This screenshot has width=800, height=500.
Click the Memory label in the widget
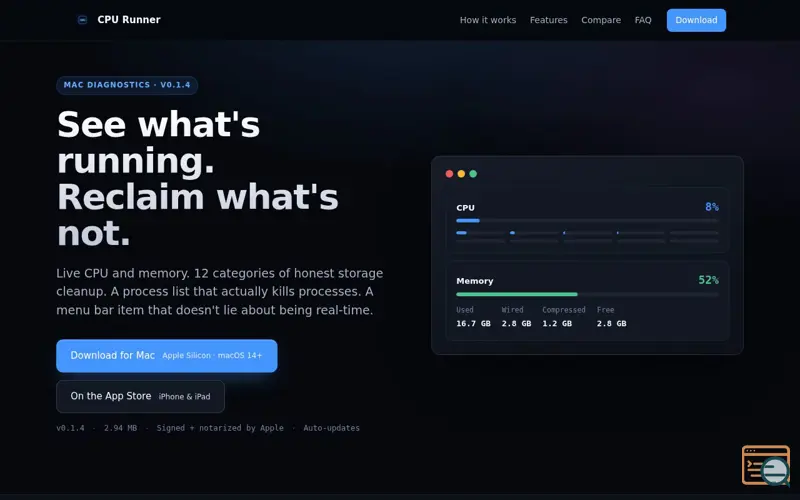pyautogui.click(x=474, y=281)
